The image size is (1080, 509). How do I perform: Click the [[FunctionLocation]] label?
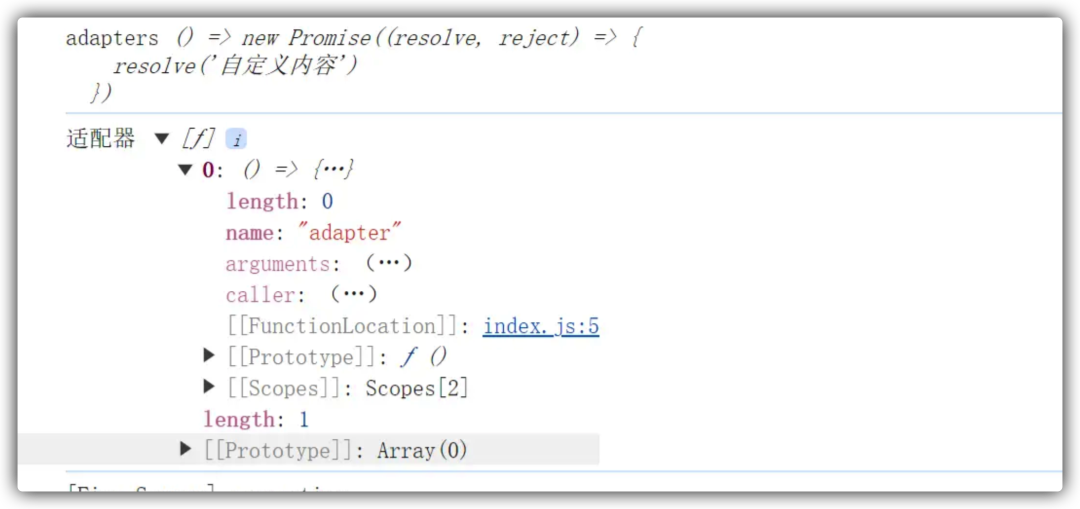[343, 326]
